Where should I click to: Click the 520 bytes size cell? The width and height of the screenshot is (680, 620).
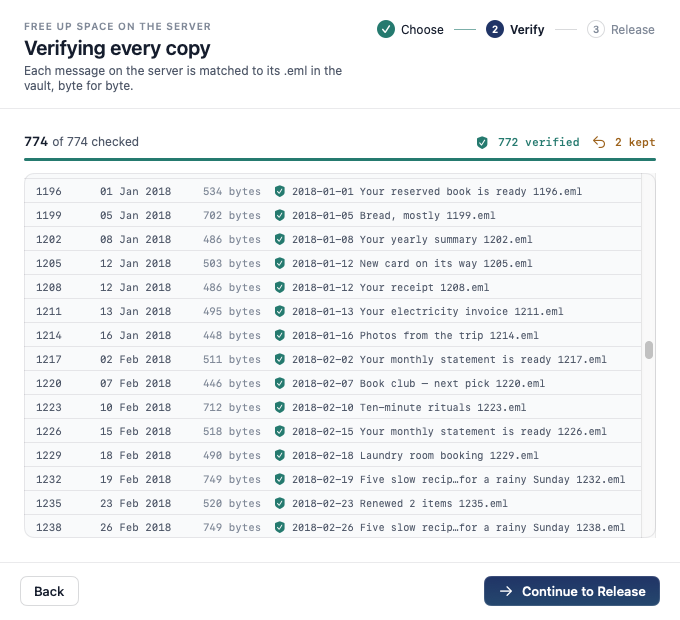[x=232, y=503]
